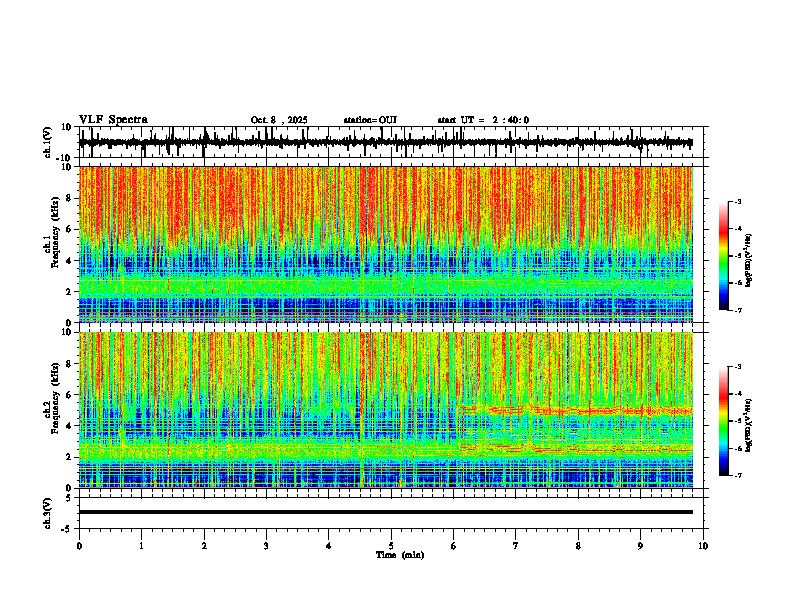Image resolution: width=792 pixels, height=612 pixels.
Task: Click the time axis tick label "9"
Action: point(640,546)
